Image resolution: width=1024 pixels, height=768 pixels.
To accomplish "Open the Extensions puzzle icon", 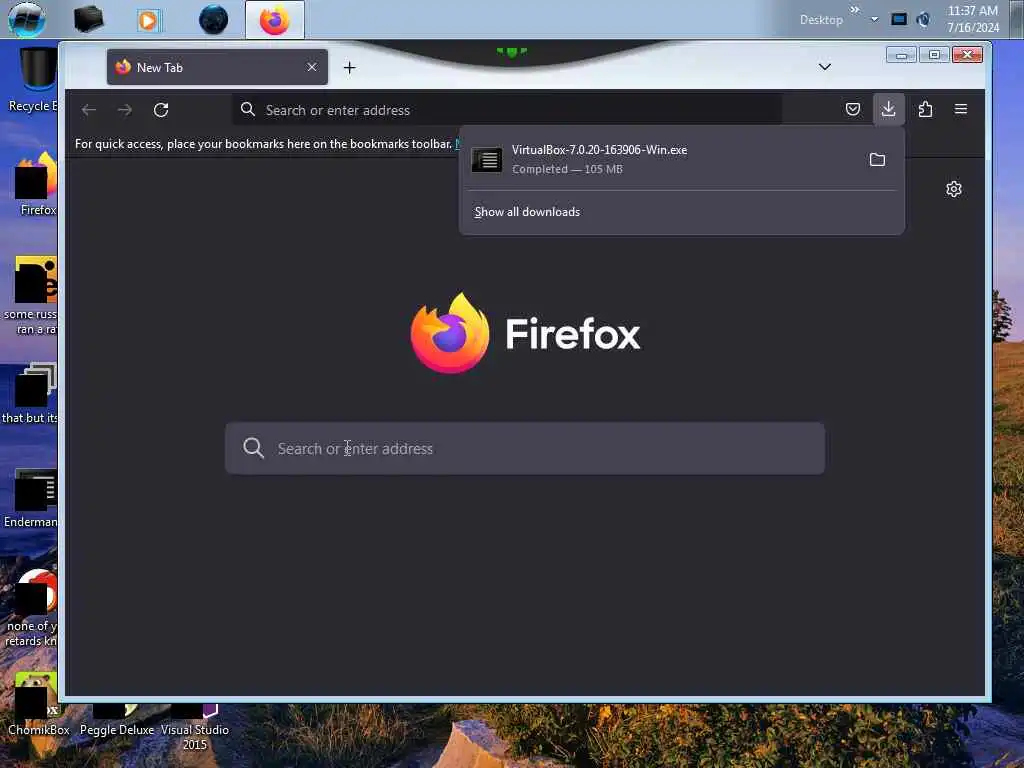I will (925, 109).
